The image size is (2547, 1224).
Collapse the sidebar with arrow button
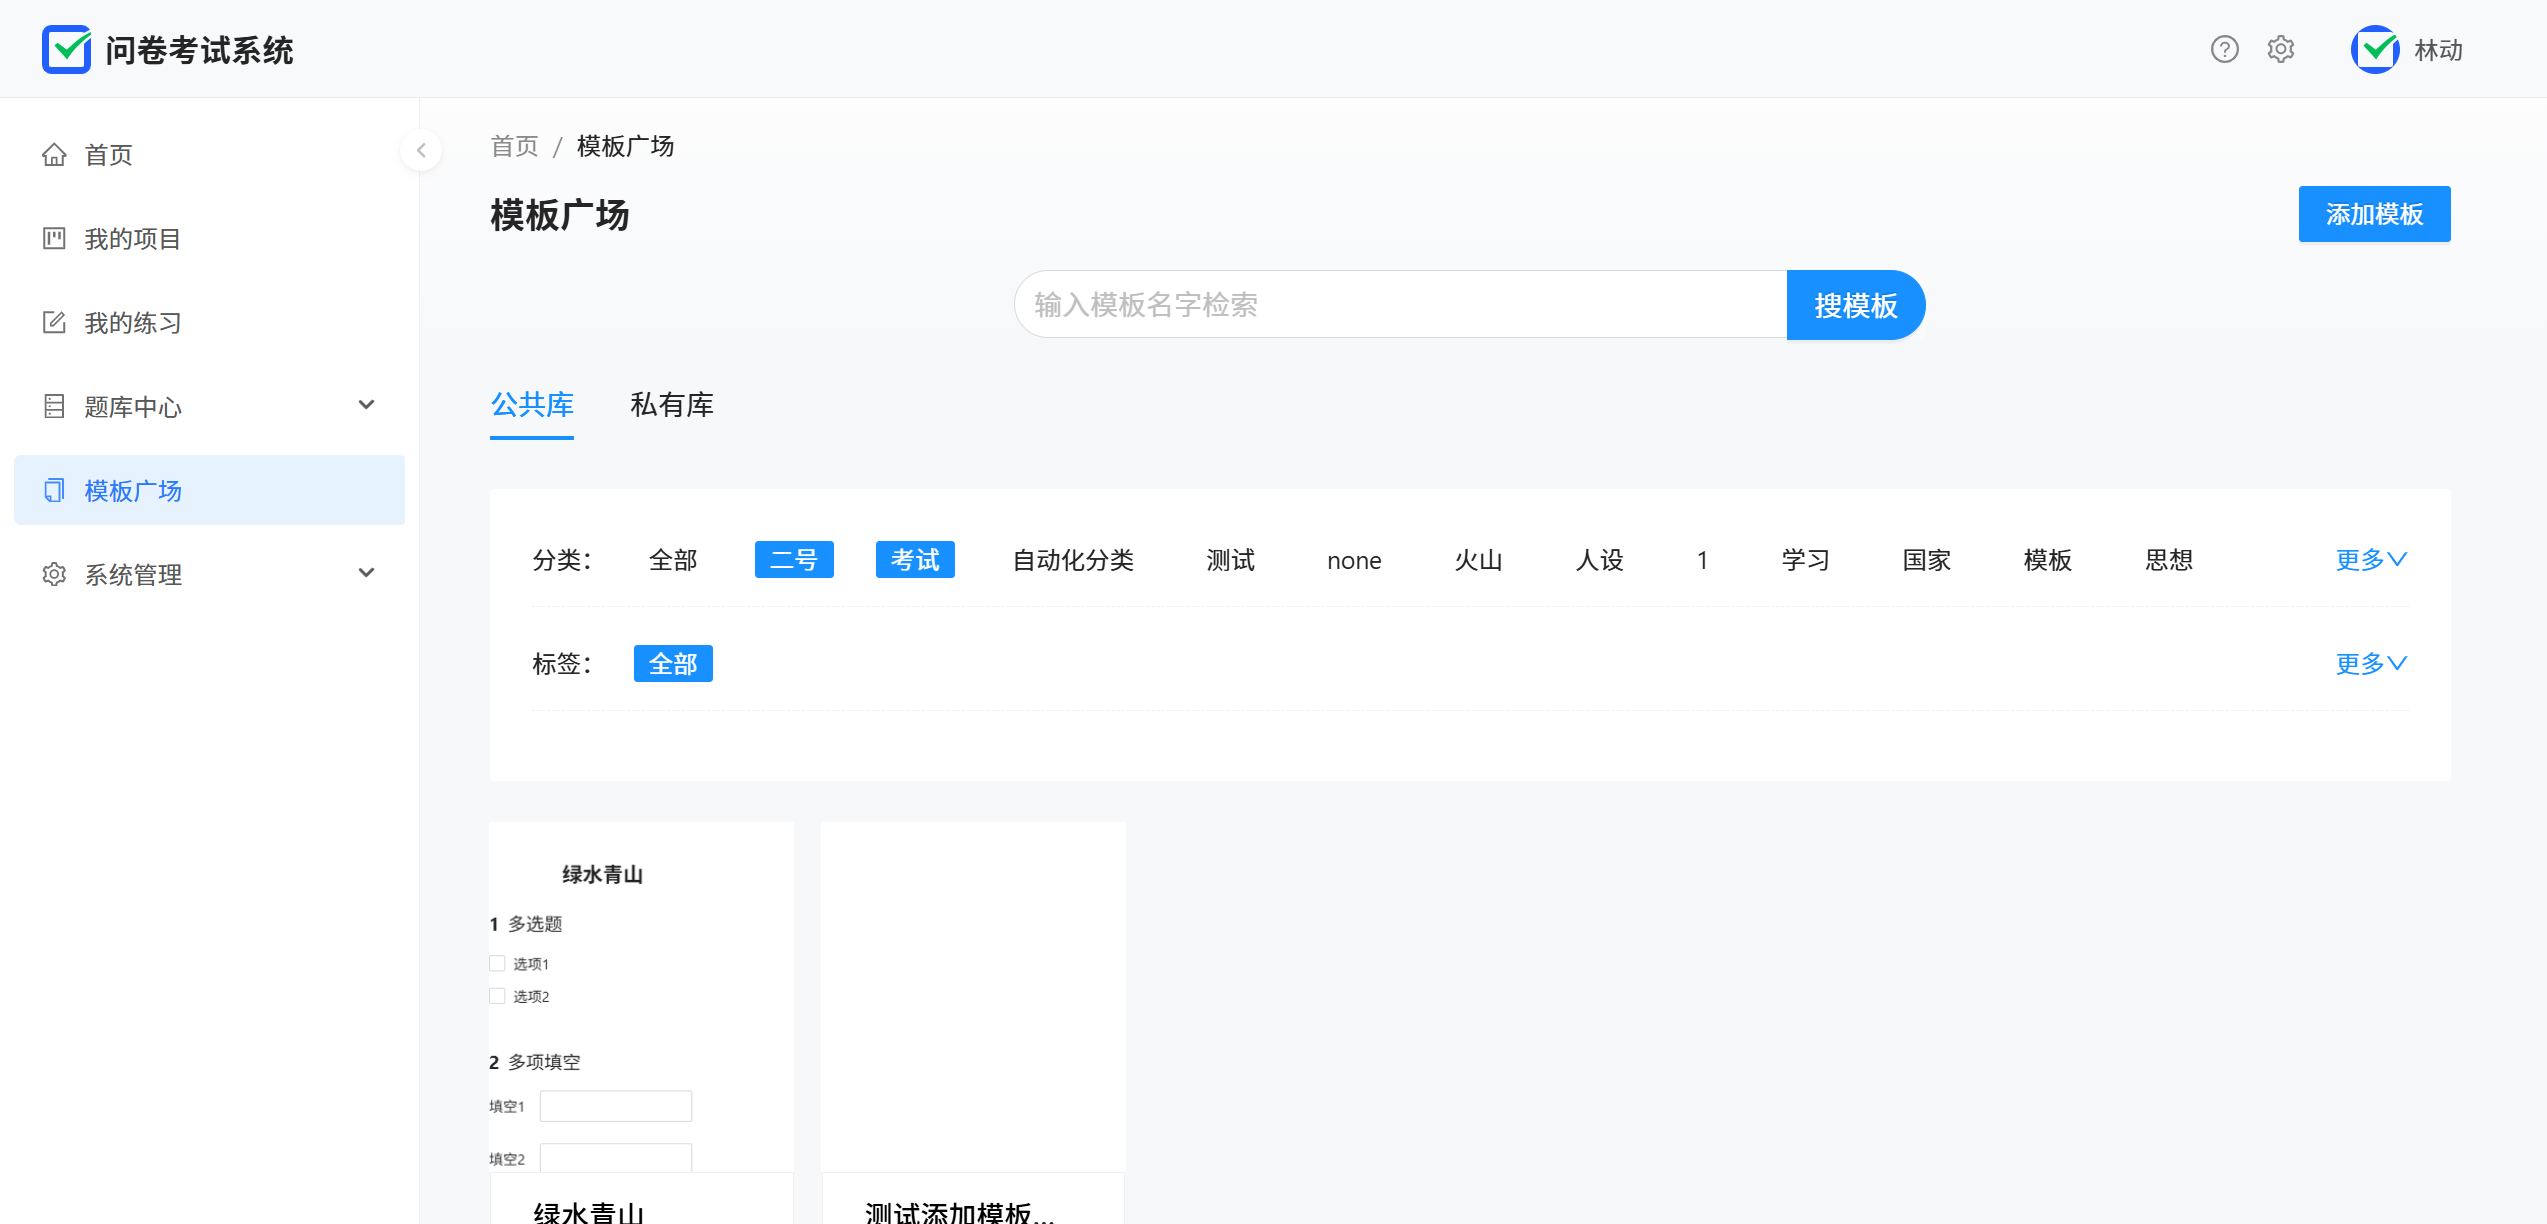tap(421, 150)
